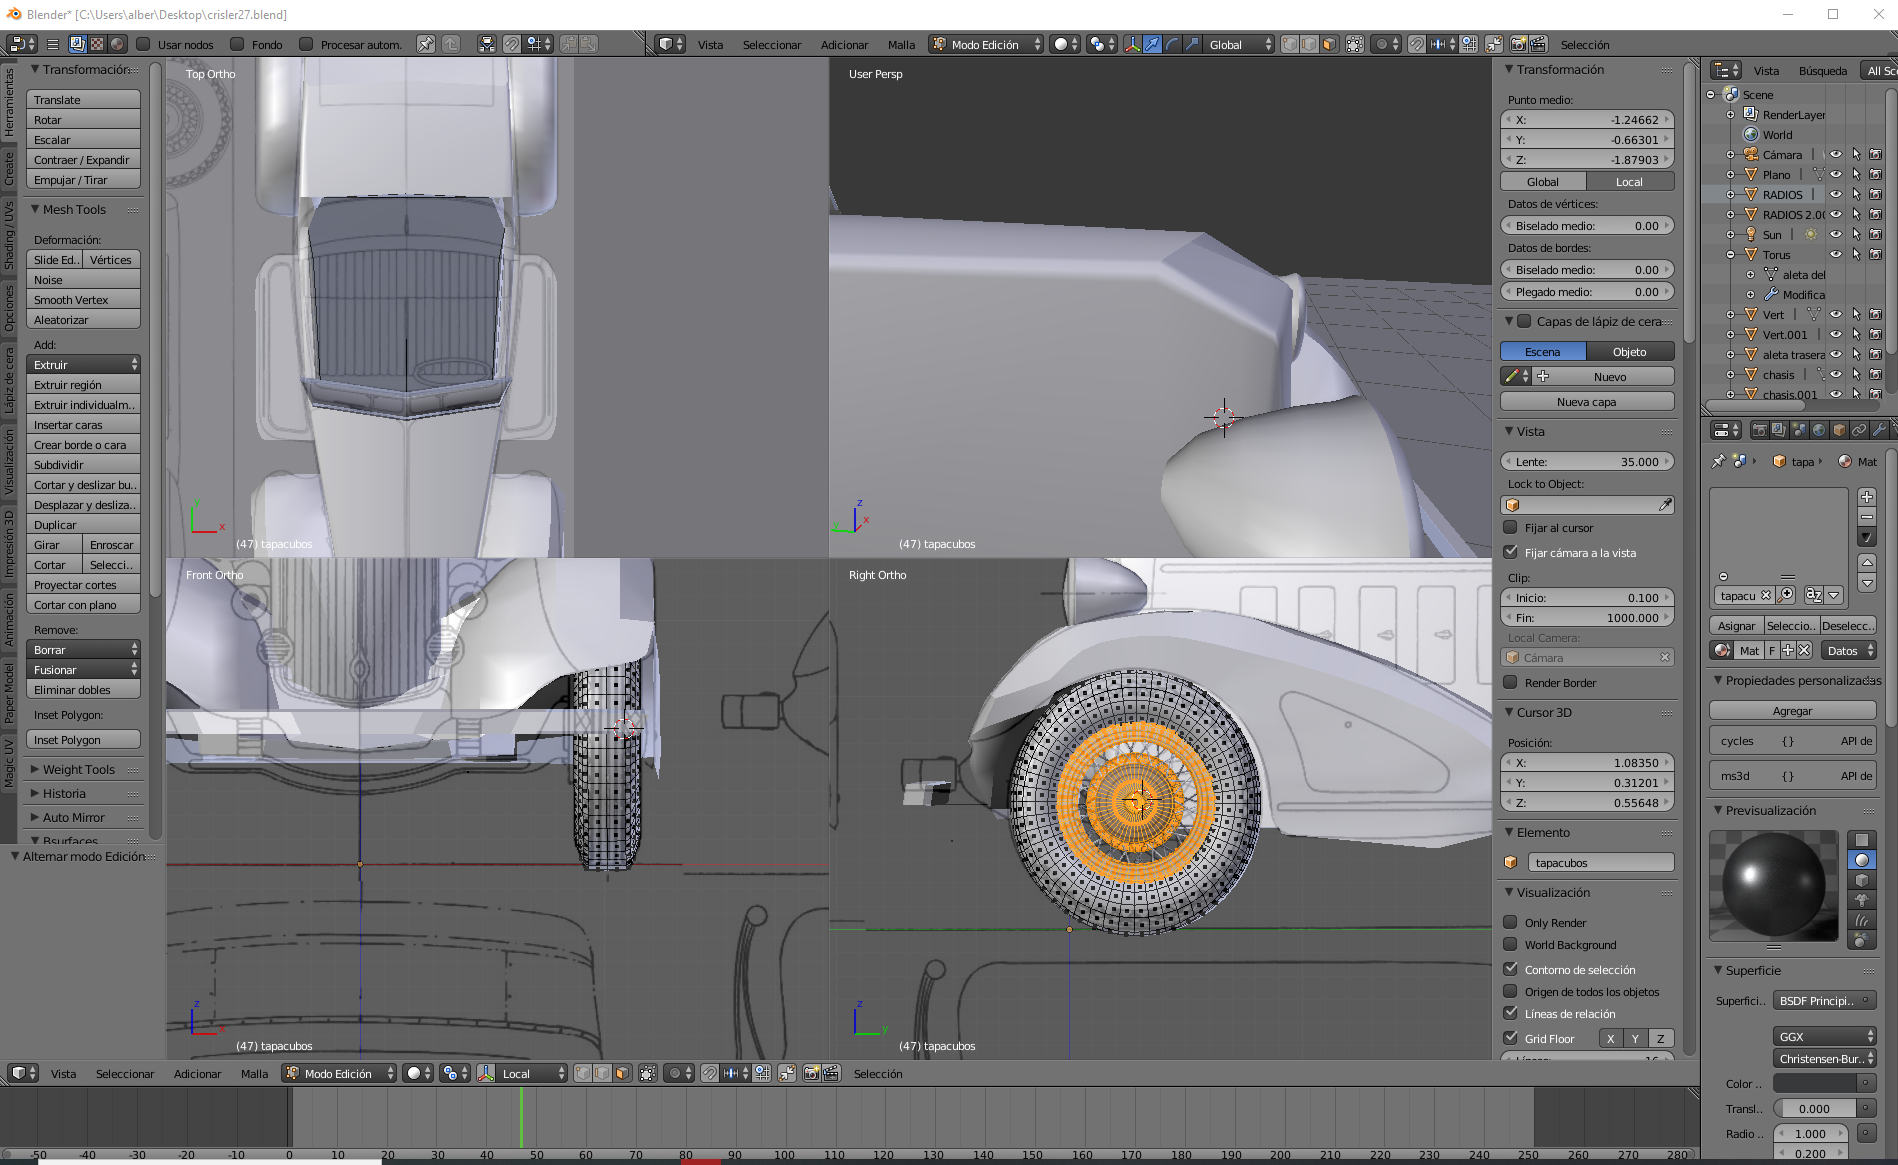Click the Nueva capa button
Screen dimensions: 1898x1165
tap(1587, 402)
